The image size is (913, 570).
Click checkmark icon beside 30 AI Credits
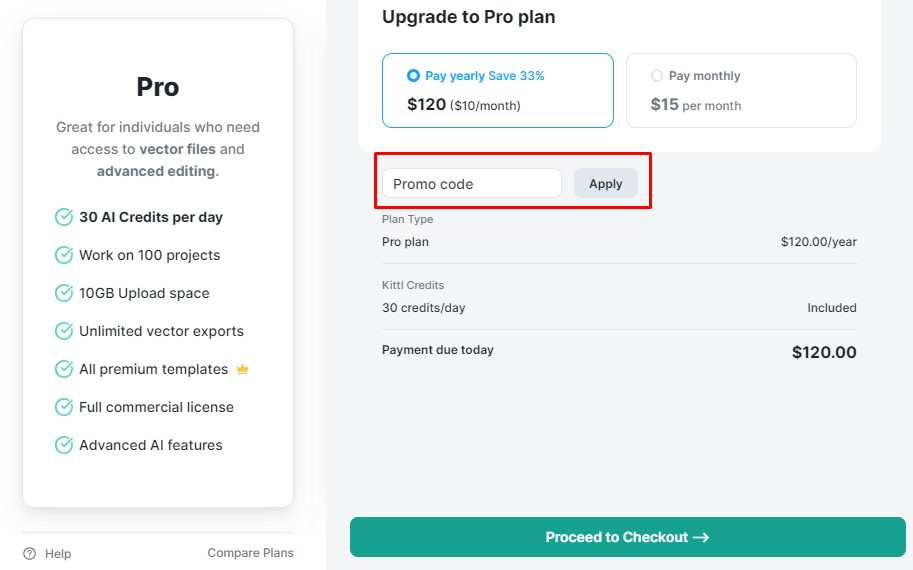(x=64, y=217)
